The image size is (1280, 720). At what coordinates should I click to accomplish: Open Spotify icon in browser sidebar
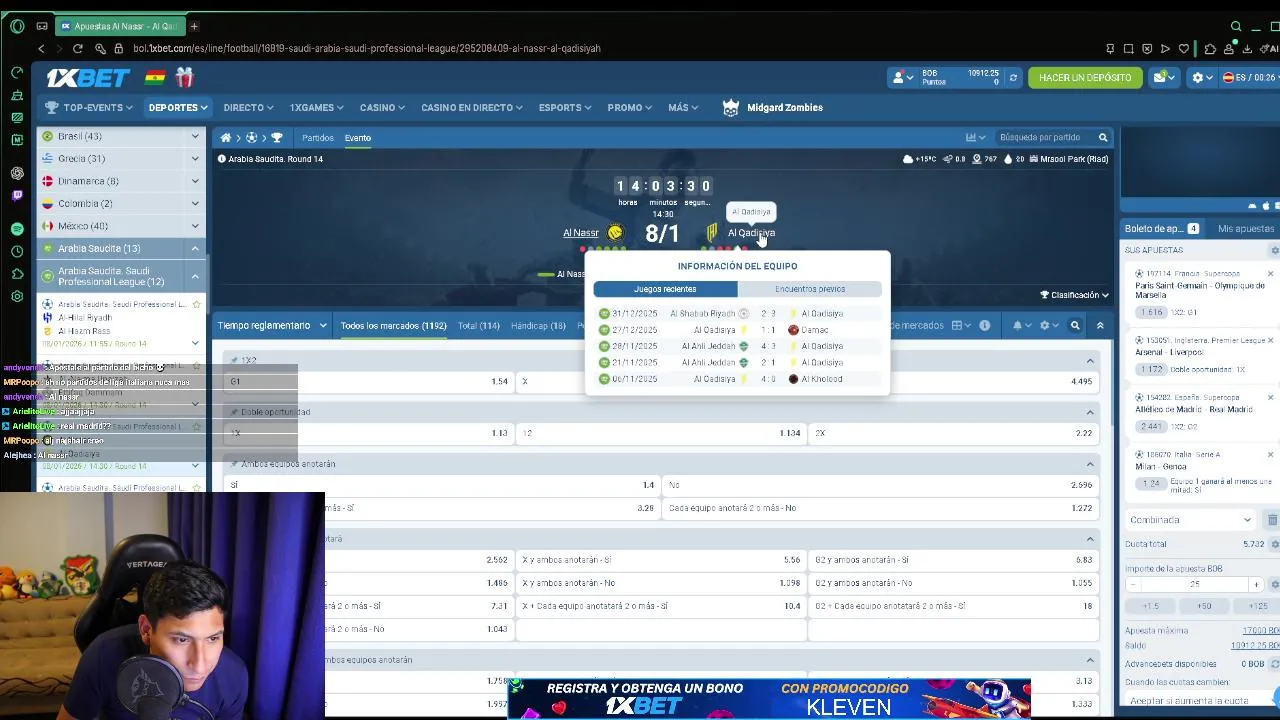coord(17,229)
